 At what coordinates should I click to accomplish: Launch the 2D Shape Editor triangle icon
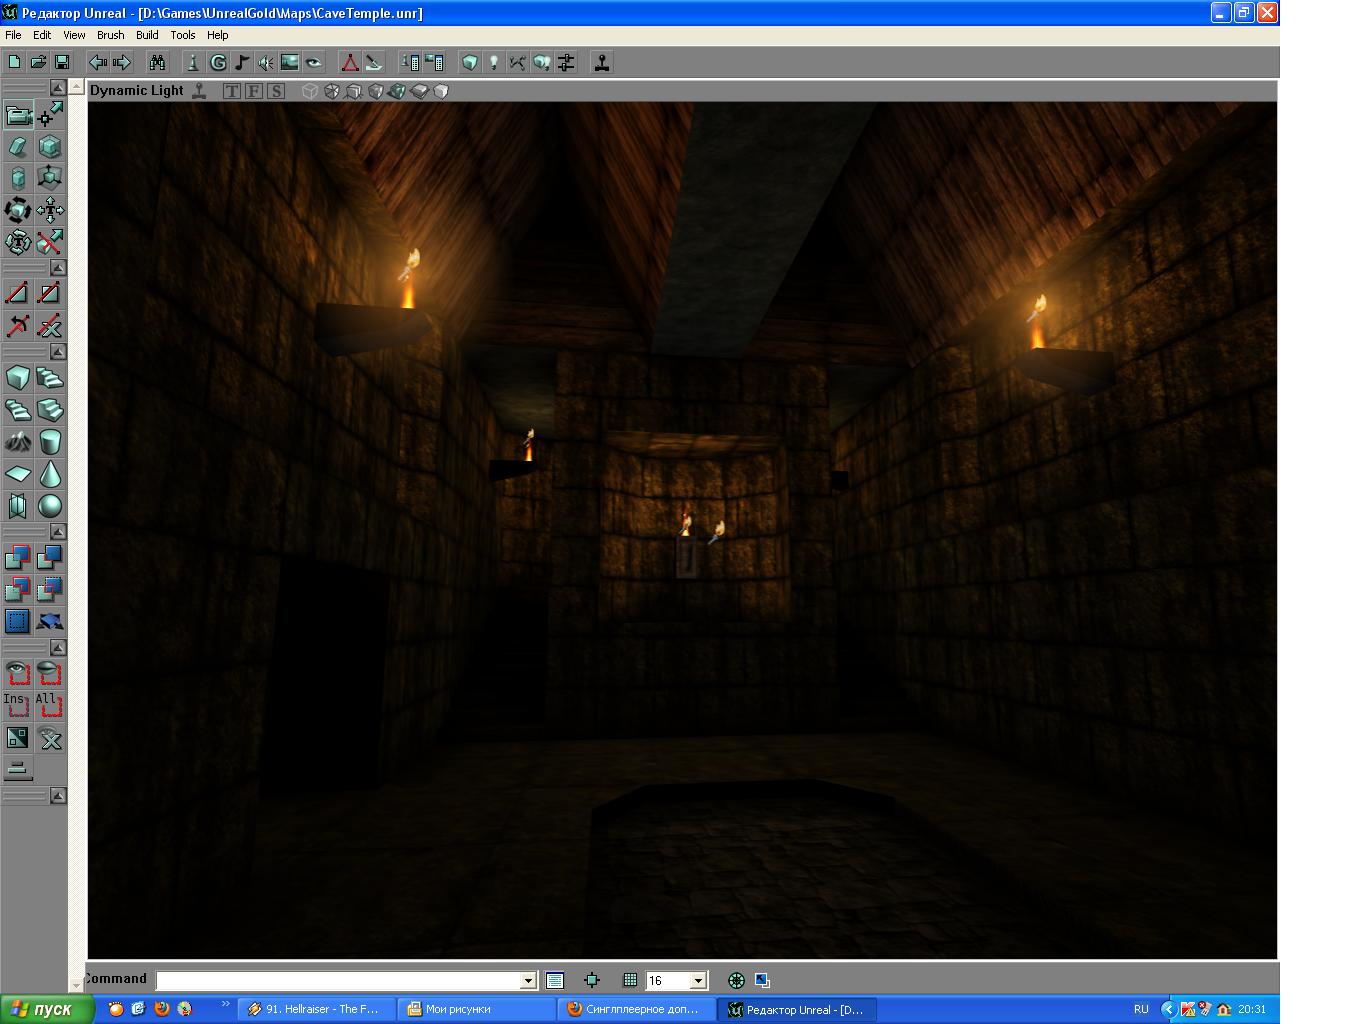pos(350,62)
